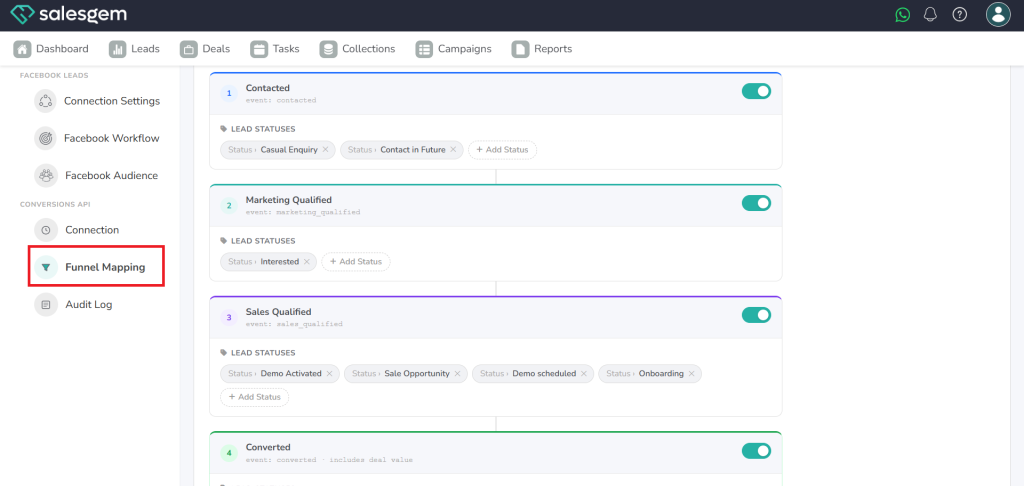1024x486 pixels.
Task: Toggle the Contacted stage switch
Action: (756, 91)
